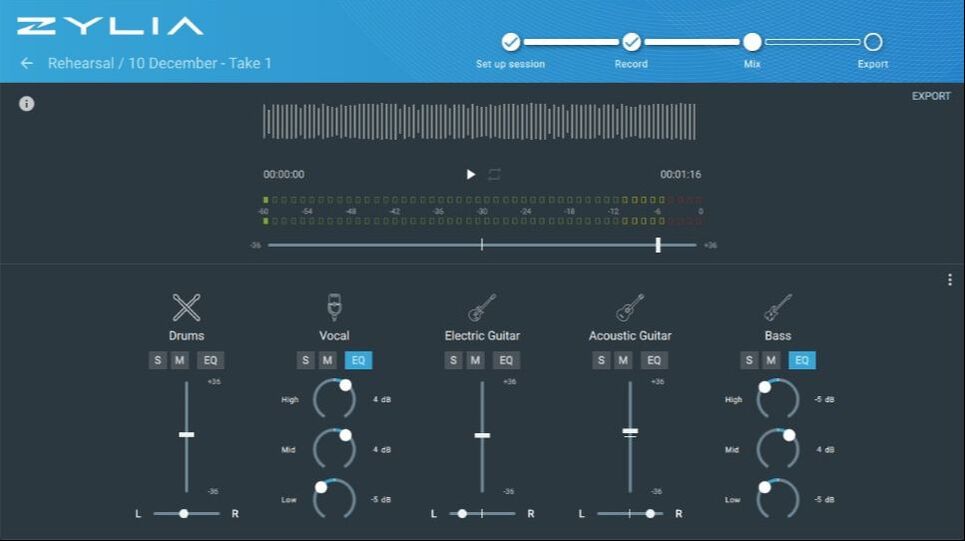Close the Vocal EQ panel

coord(358,360)
